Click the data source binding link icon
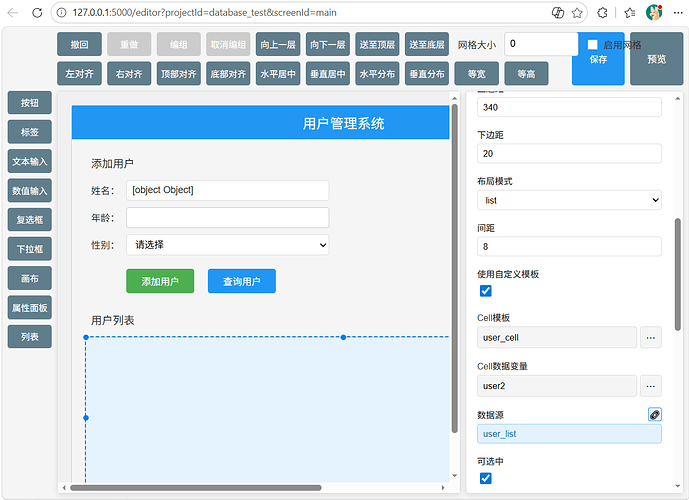 tap(655, 414)
